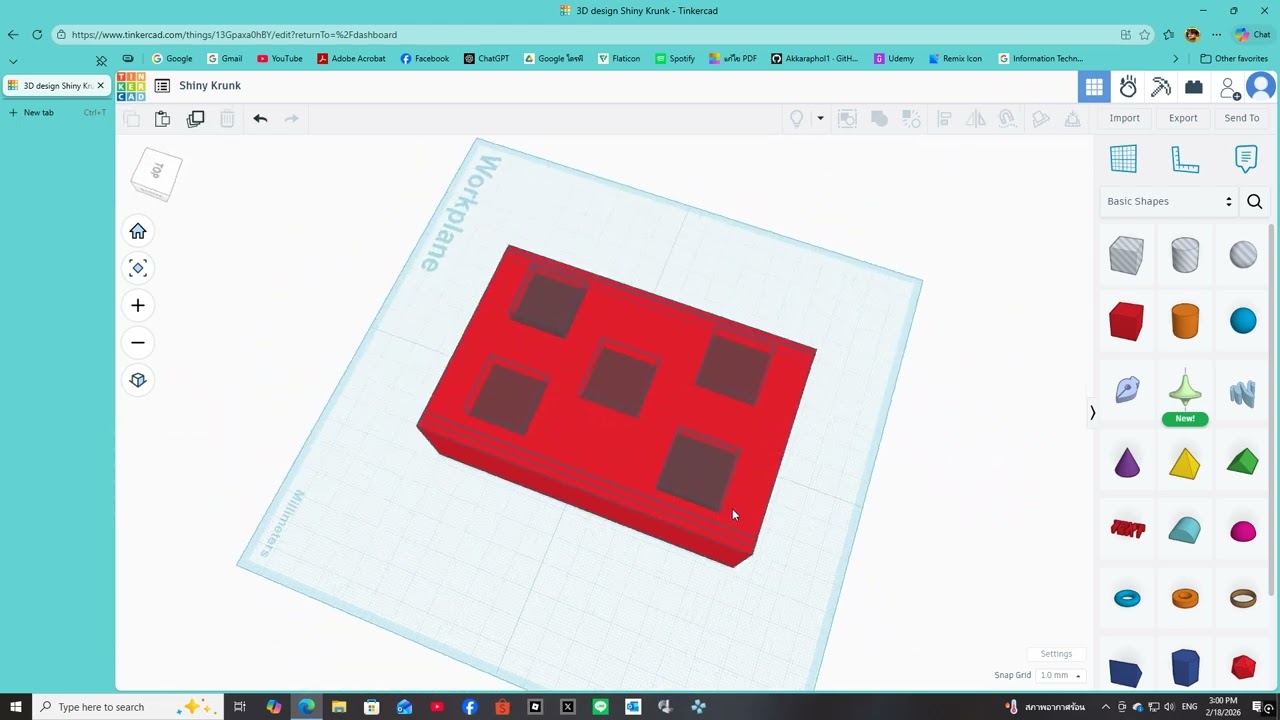This screenshot has width=1280, height=720.
Task: Toggle show all lightbulb icon
Action: pyautogui.click(x=797, y=119)
